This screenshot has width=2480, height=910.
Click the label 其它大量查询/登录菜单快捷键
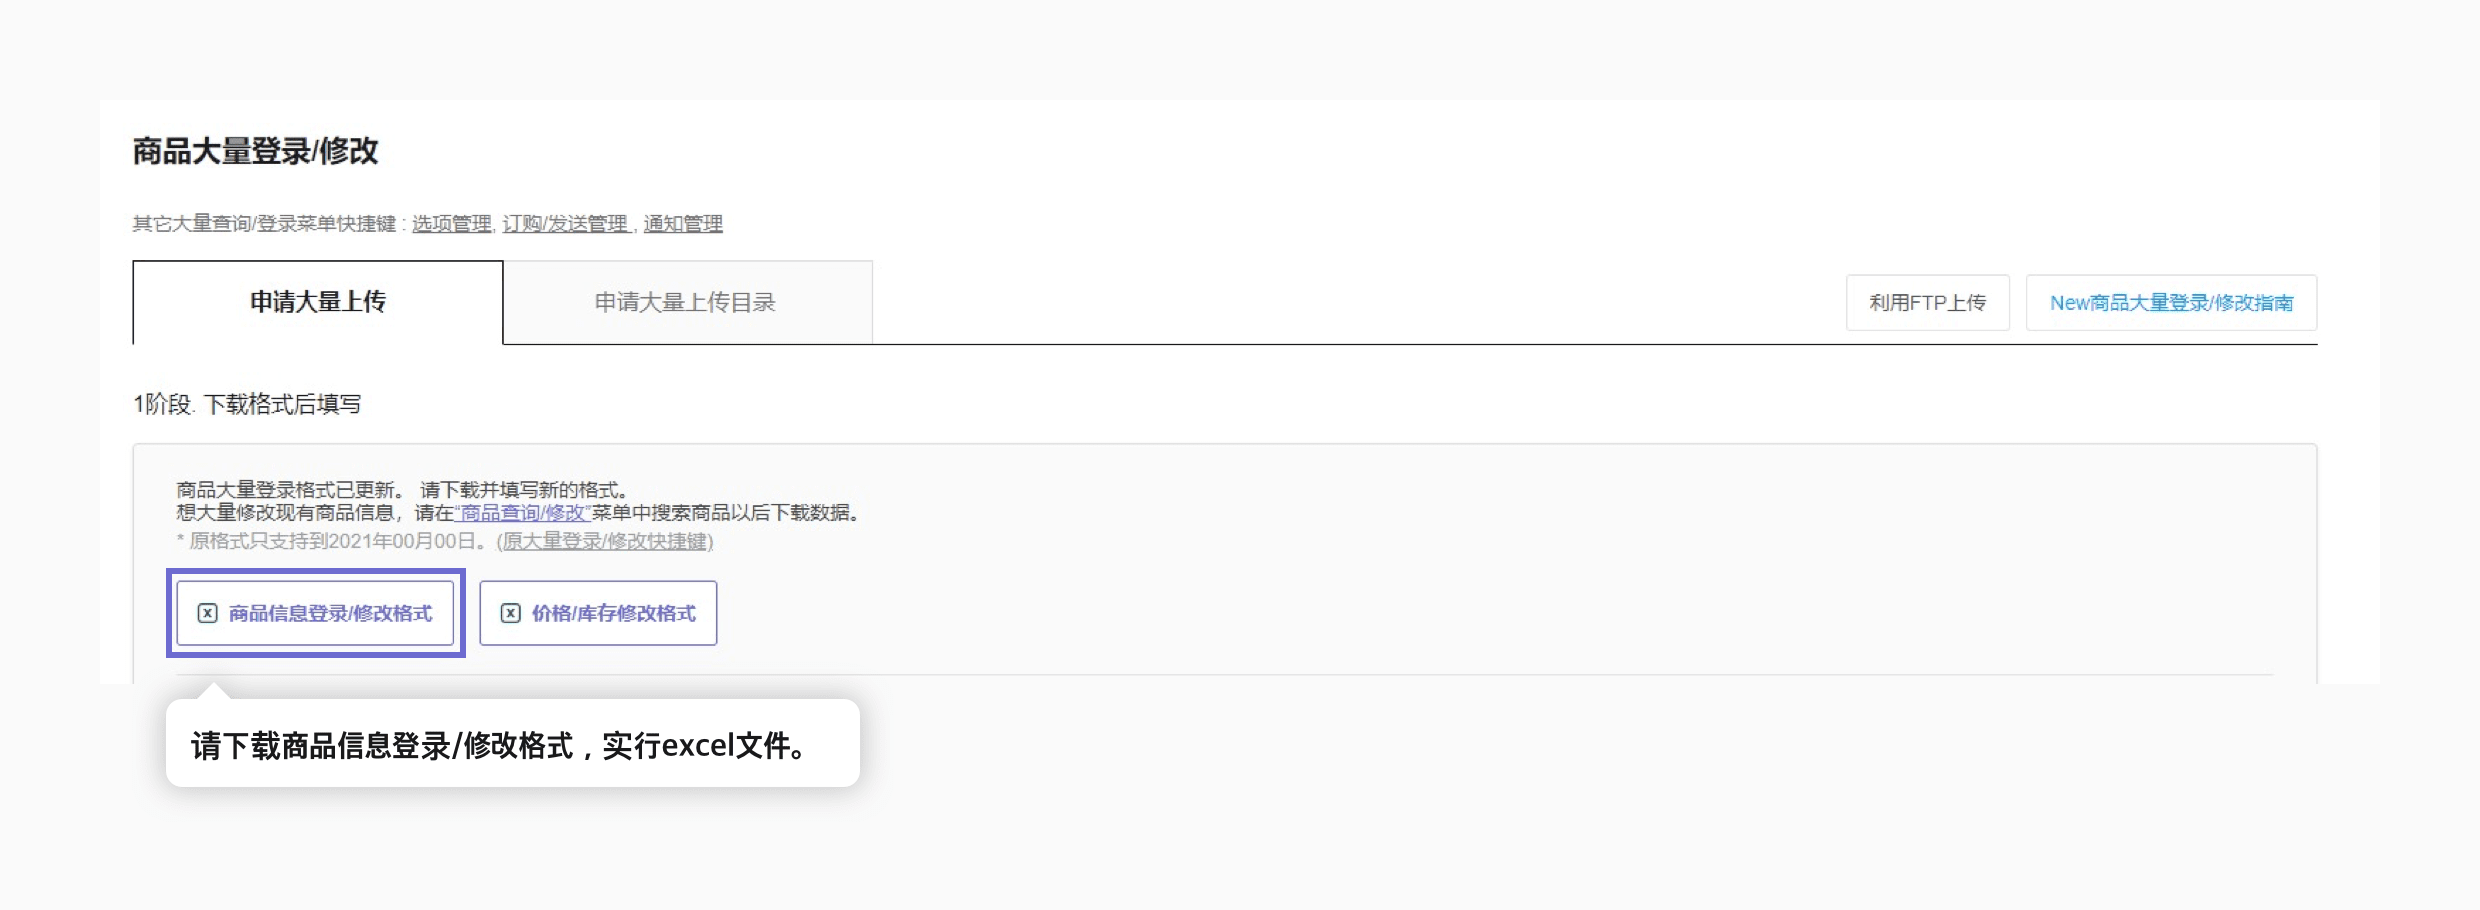pyautogui.click(x=265, y=224)
